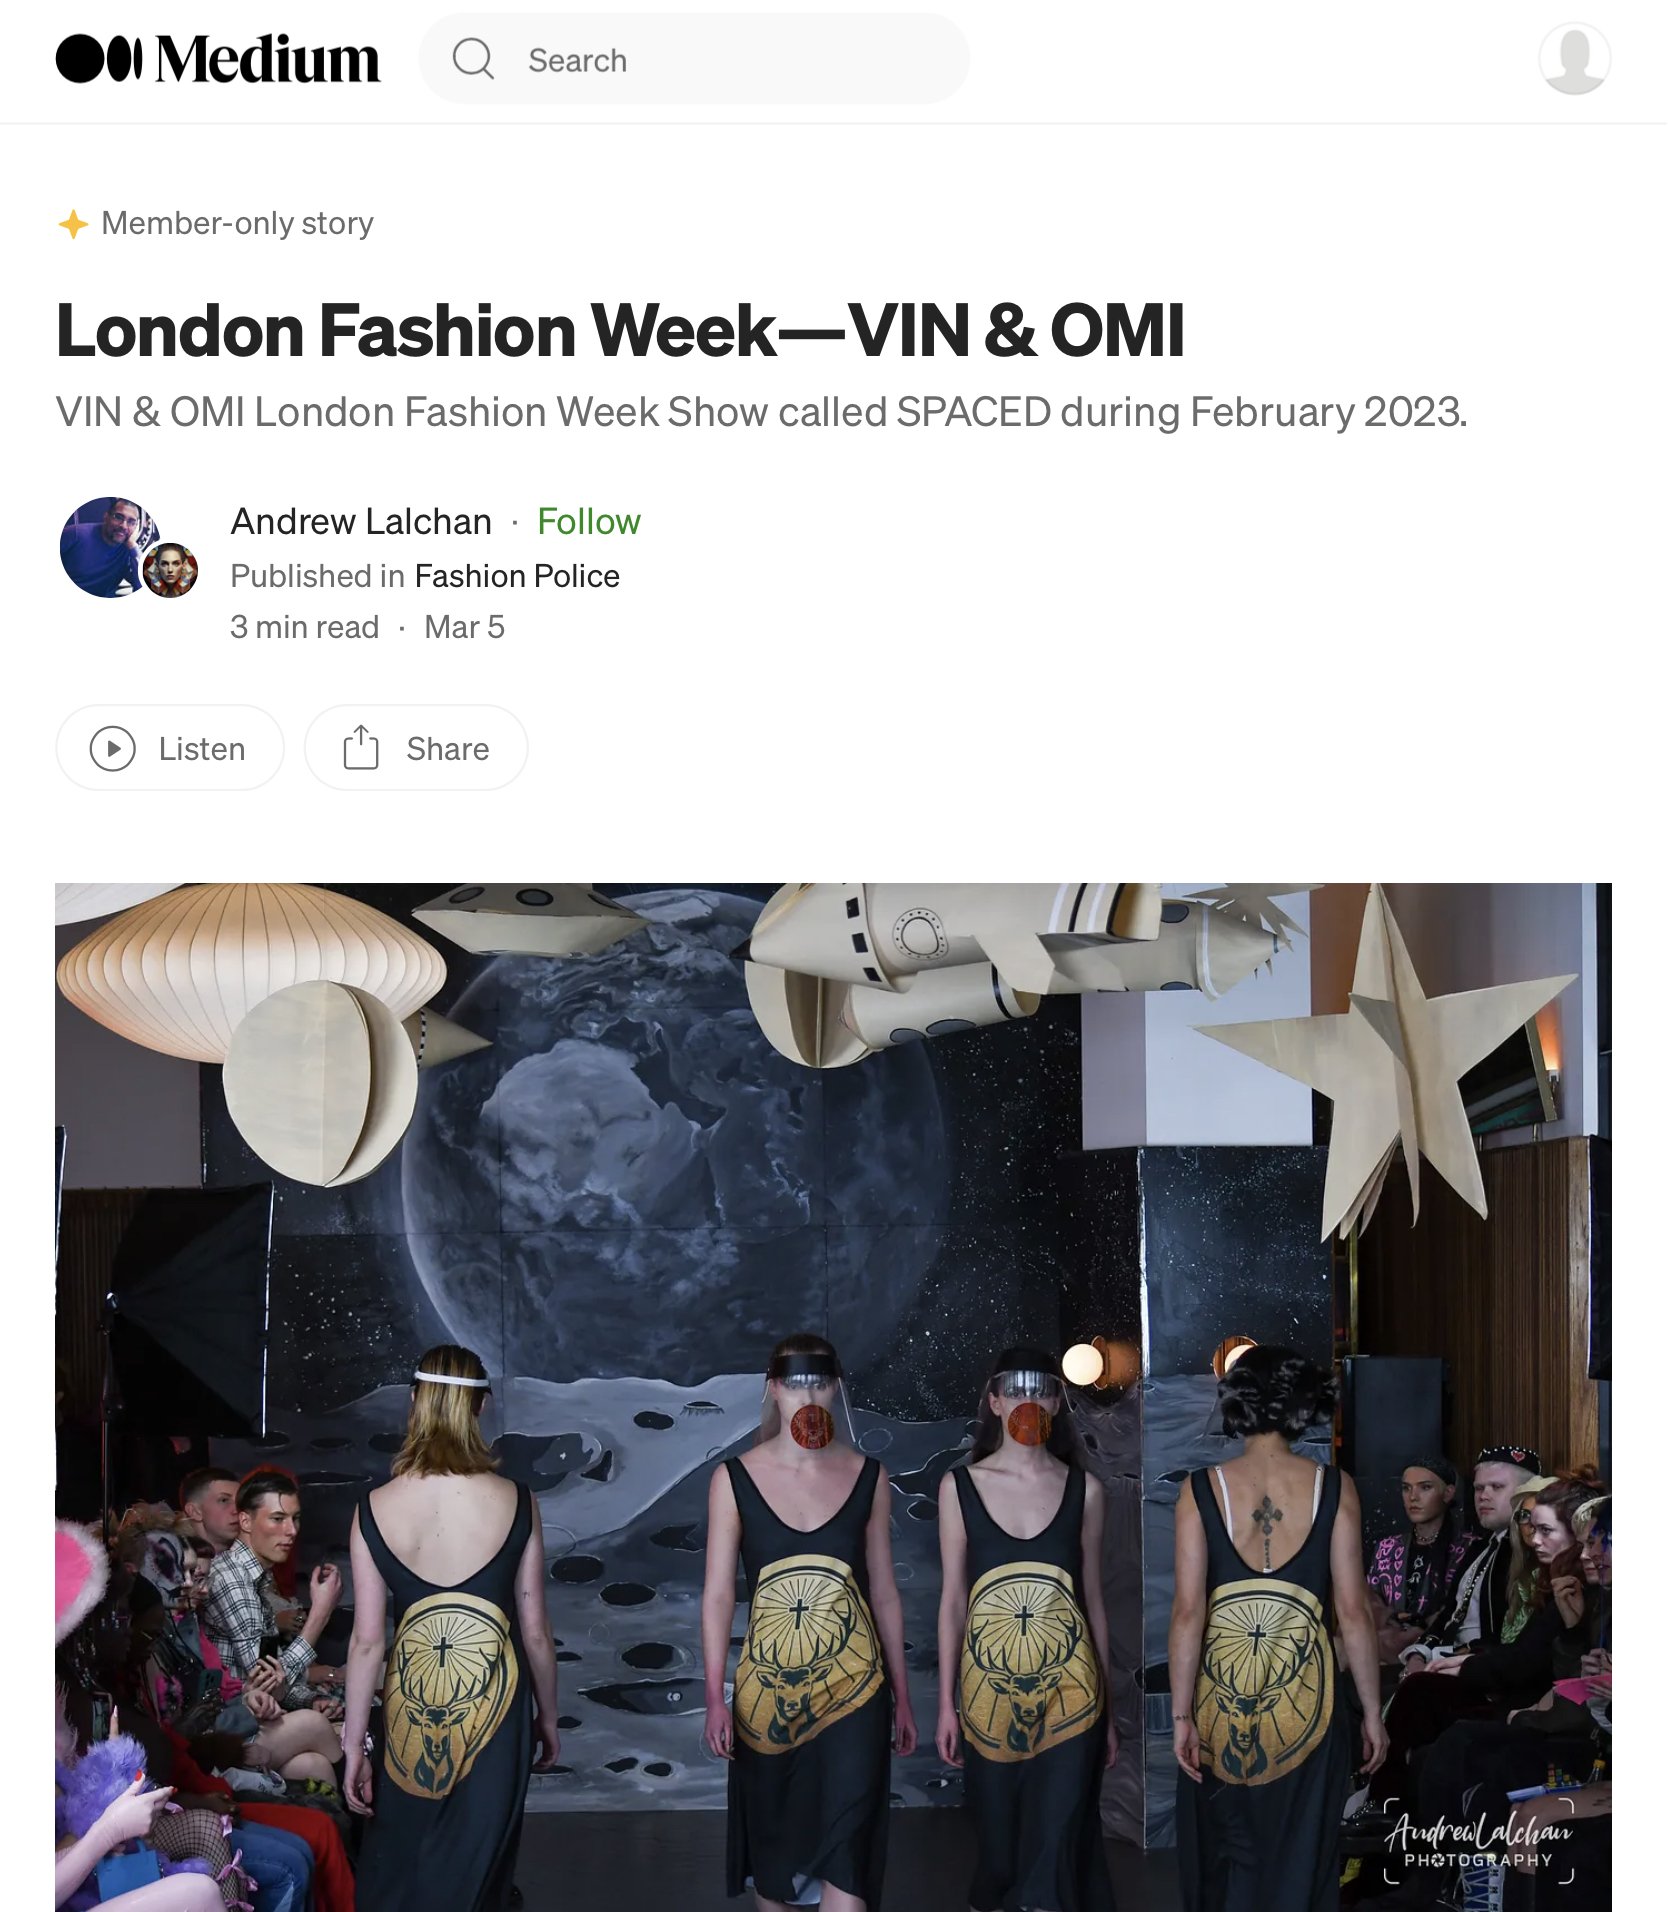Follow Andrew Lalchan
Screen dimensions: 1668x1912
pos(588,522)
